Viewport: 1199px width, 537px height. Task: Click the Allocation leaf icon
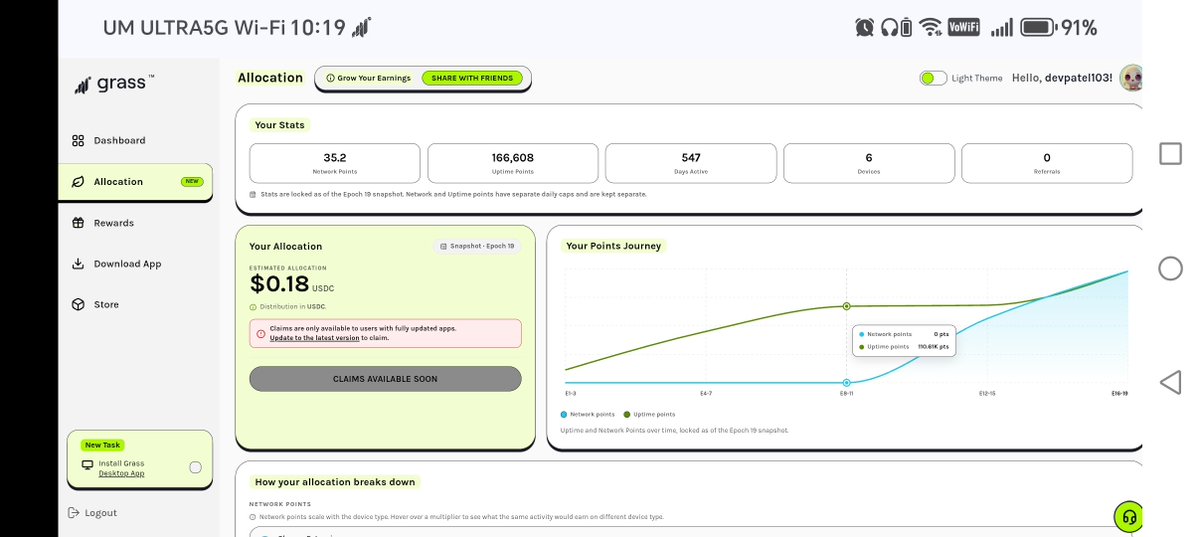point(78,182)
